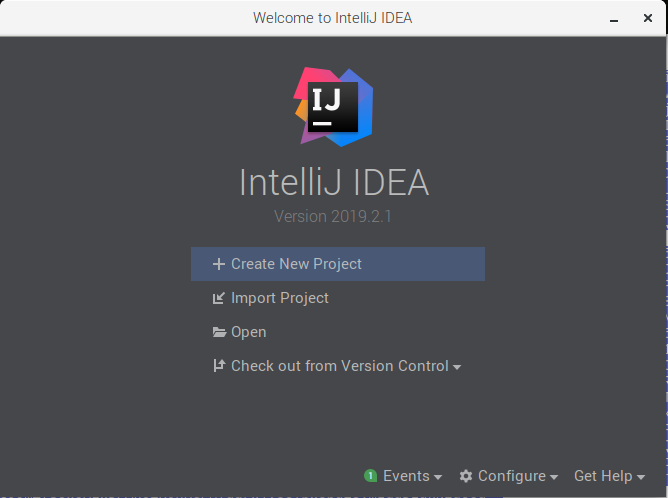Screen dimensions: 668x498
Task: Open Check out from Version Control menu
Action: pyautogui.click(x=340, y=366)
